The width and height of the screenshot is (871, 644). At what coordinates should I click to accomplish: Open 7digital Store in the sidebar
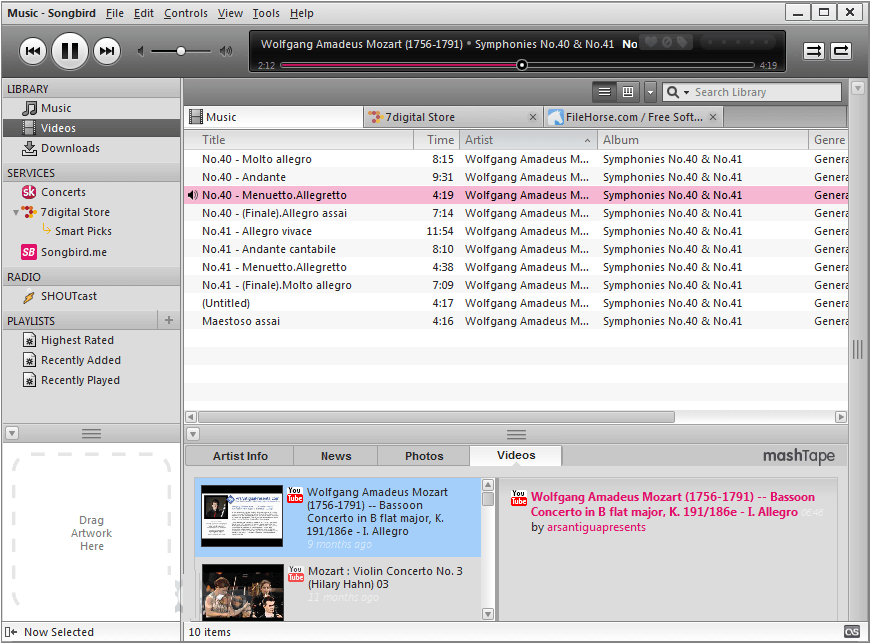pyautogui.click(x=75, y=212)
